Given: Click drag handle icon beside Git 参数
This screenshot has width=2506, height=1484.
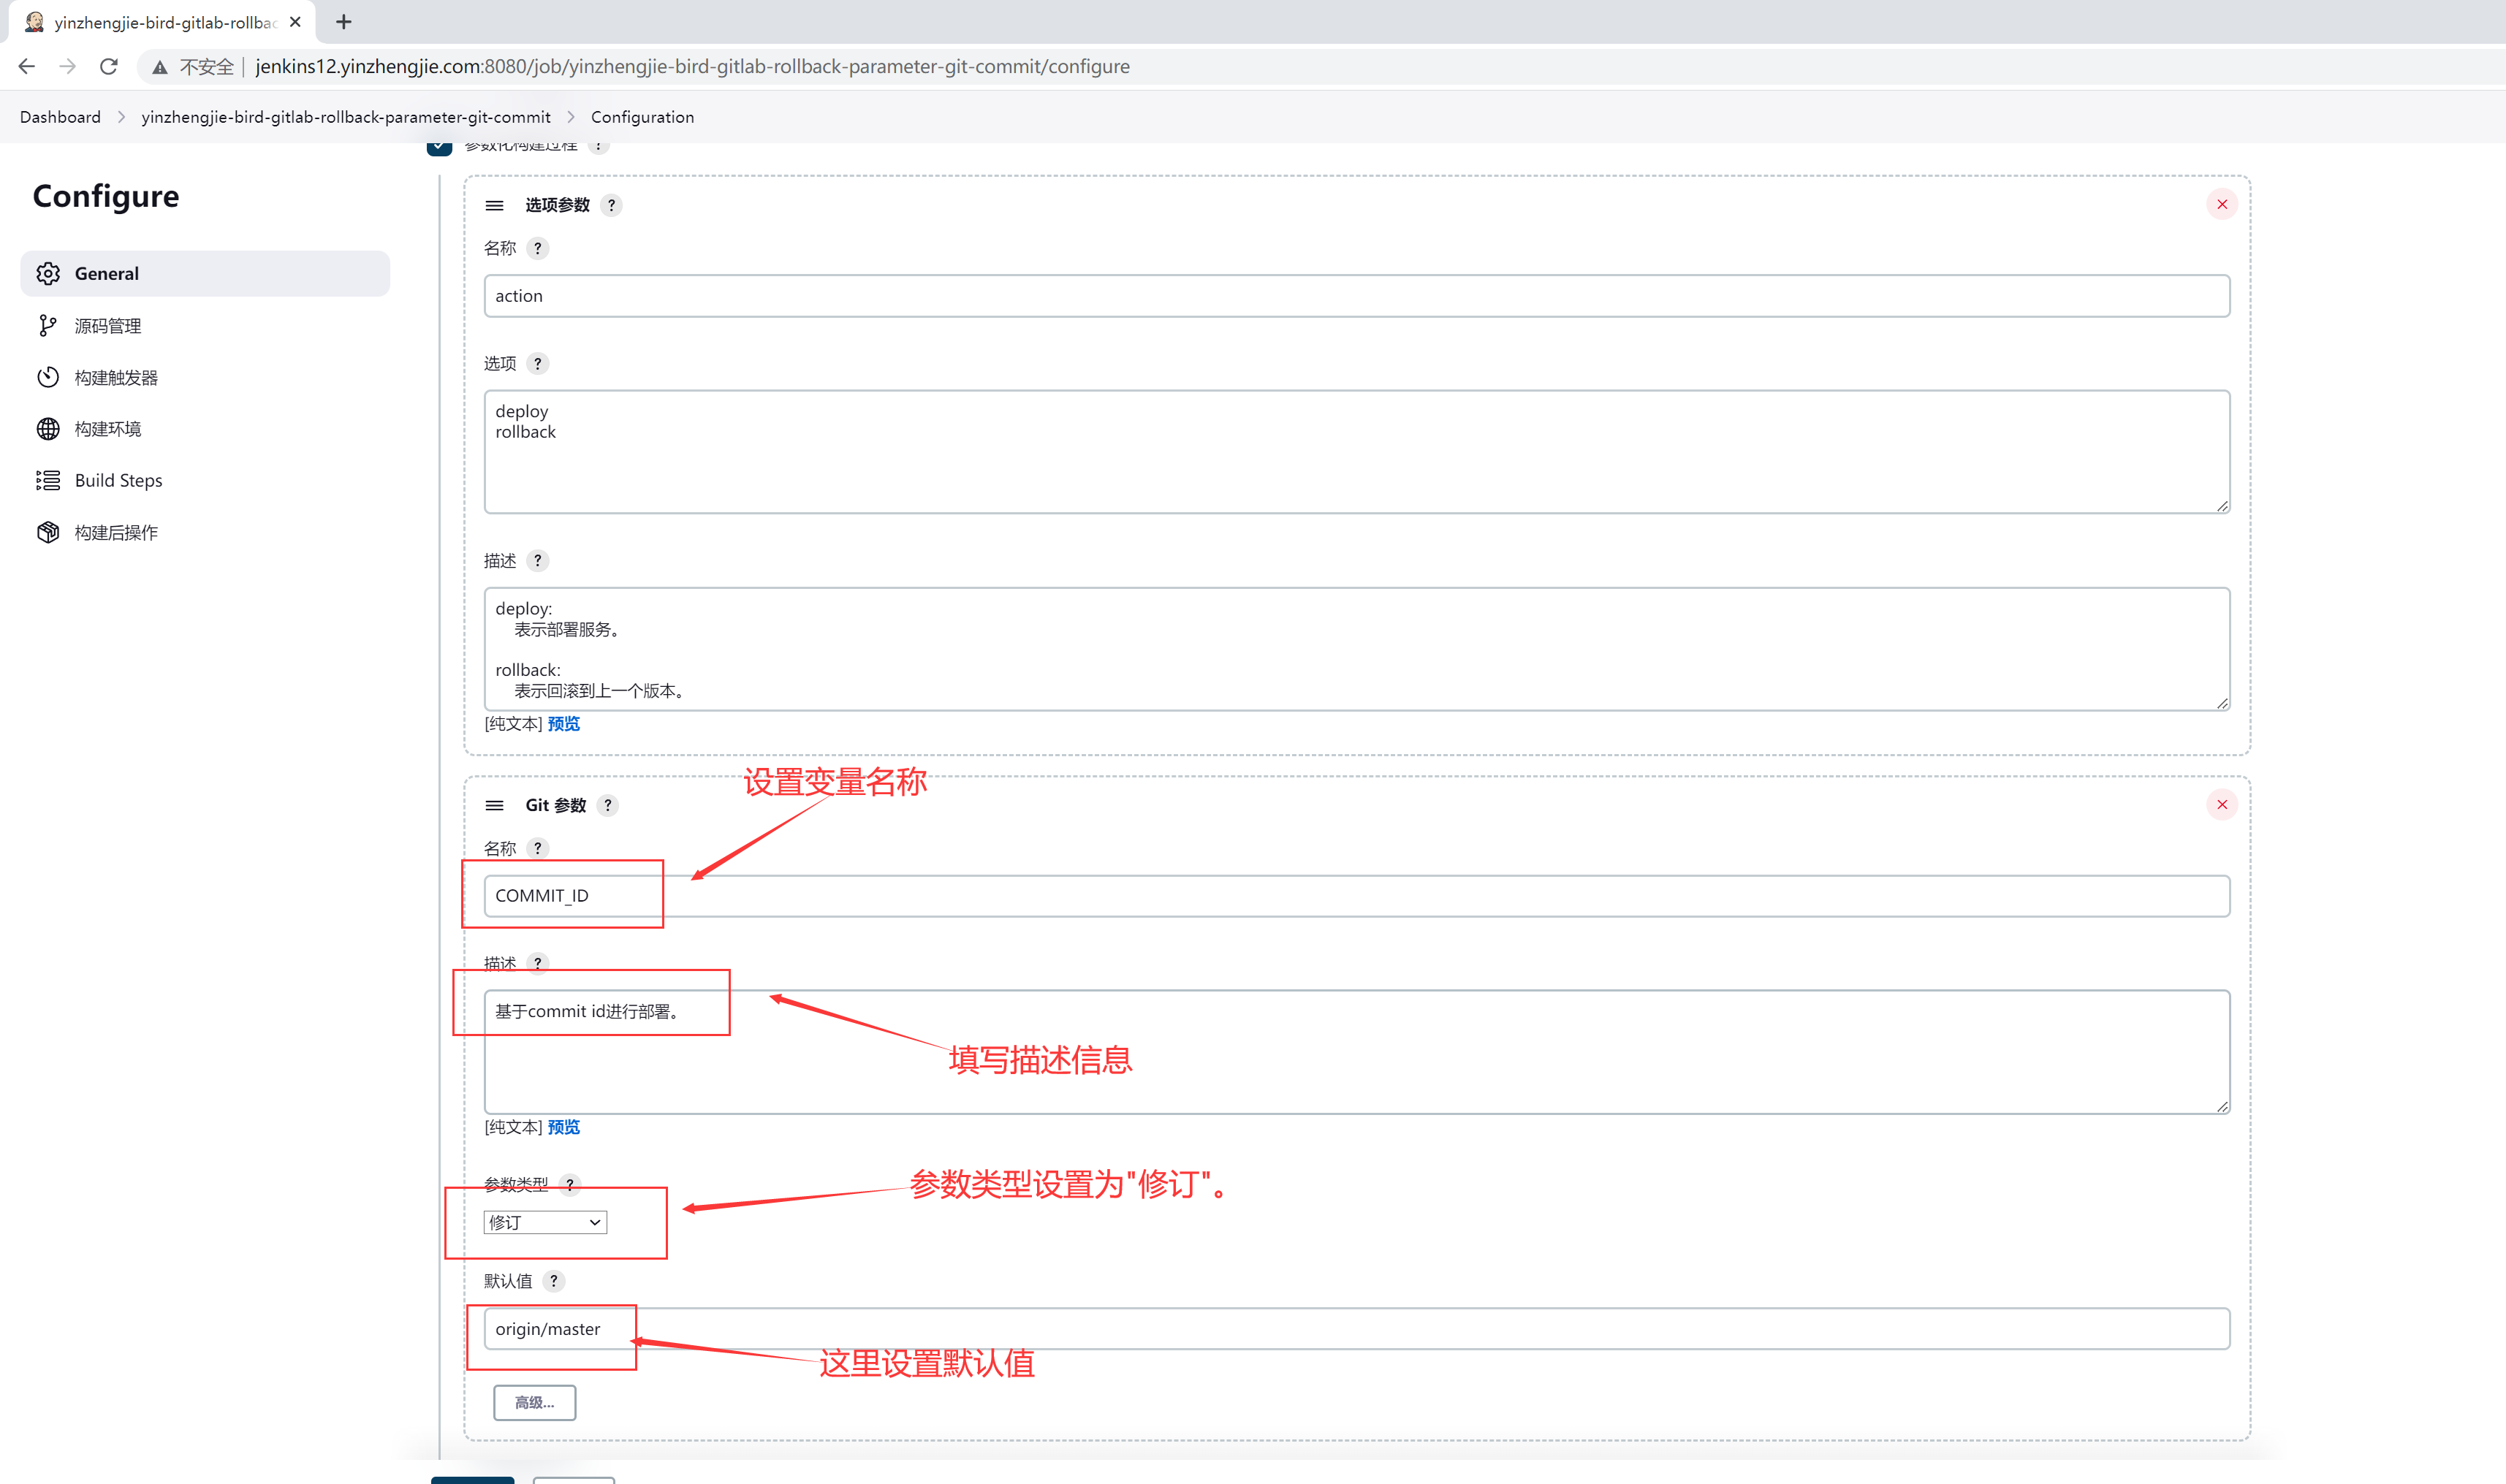Looking at the screenshot, I should (494, 805).
